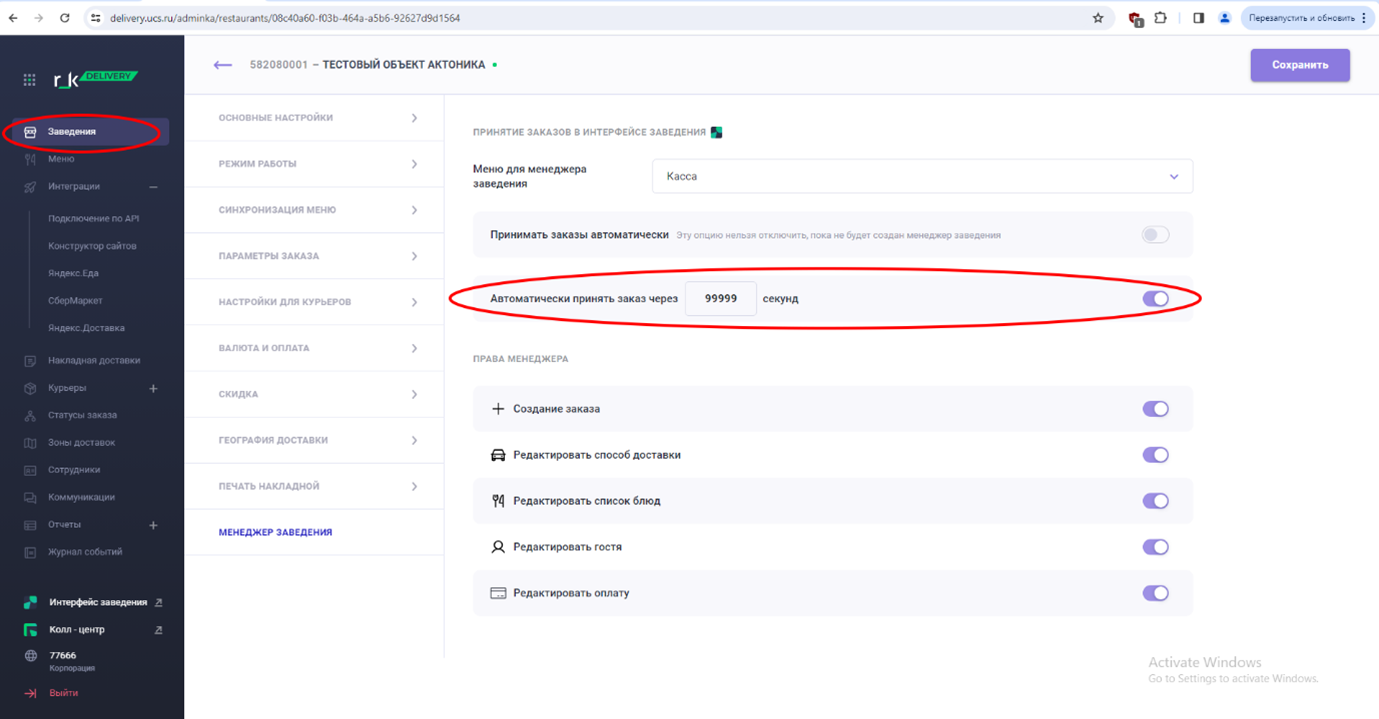Screen dimensions: 1379x719
Task: Click the browser bookmark star icon
Action: click(1098, 18)
